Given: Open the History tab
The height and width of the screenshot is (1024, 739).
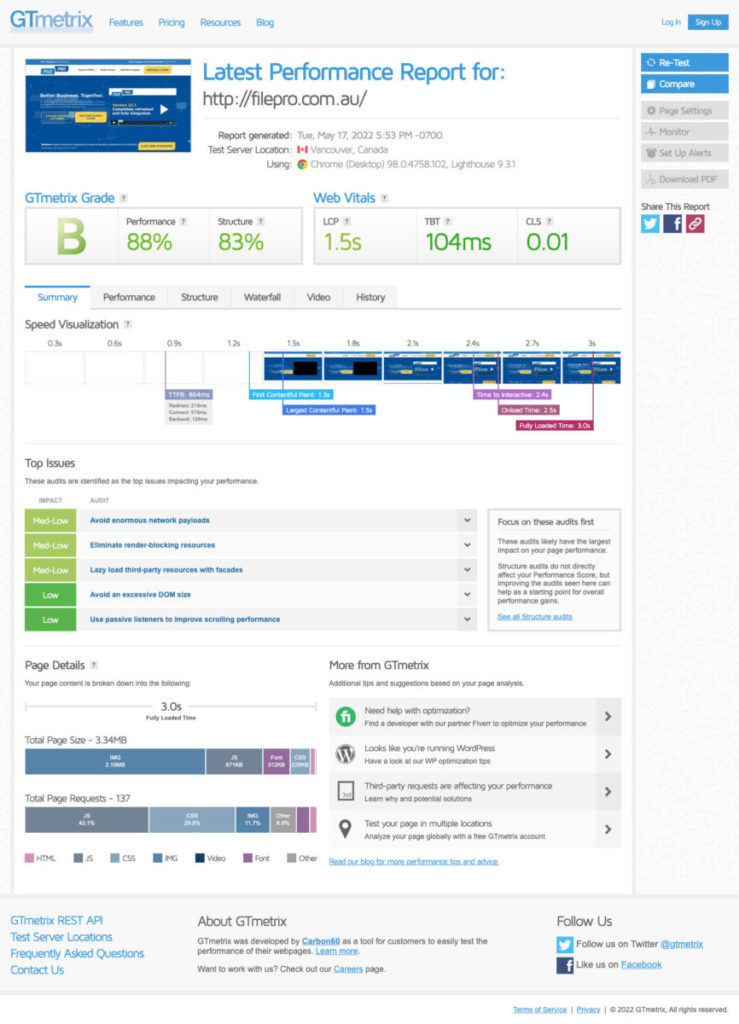Looking at the screenshot, I should (371, 297).
